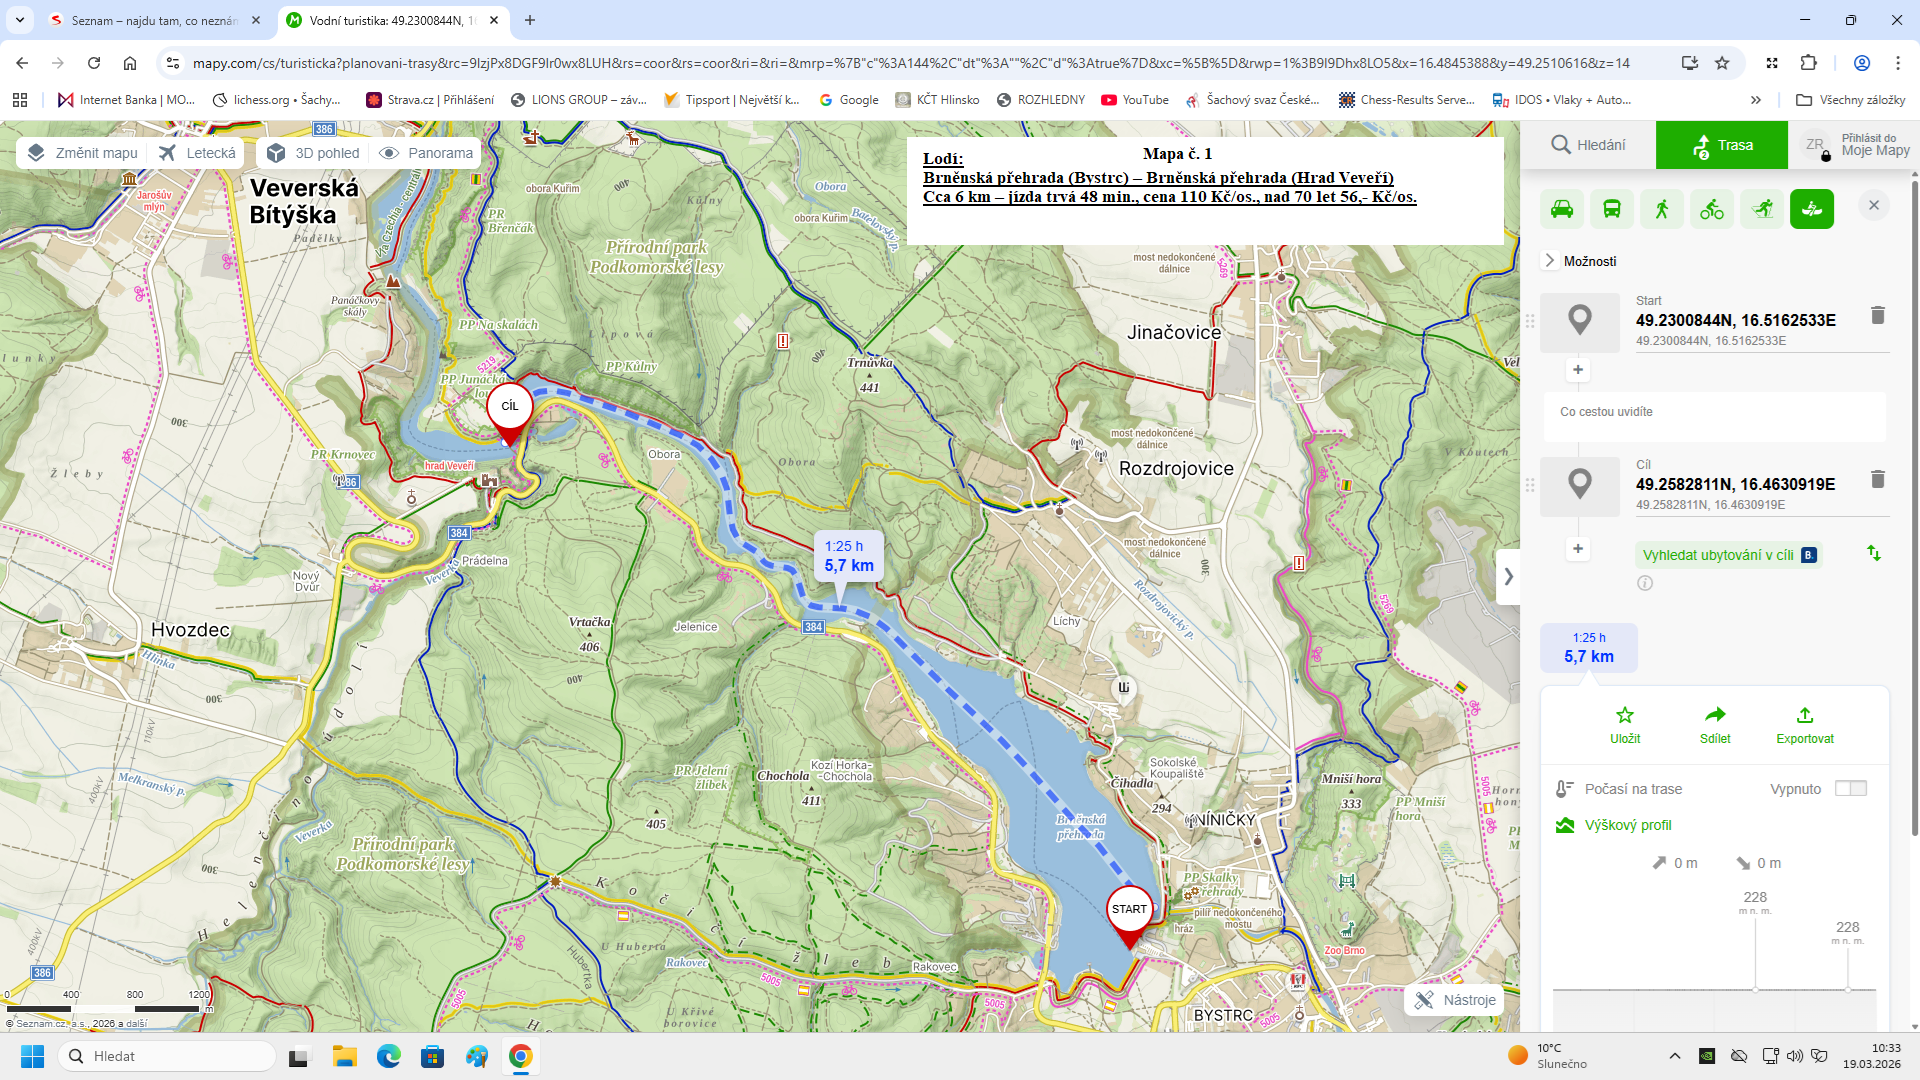Click the Cíl destination coordinates field
Viewport: 1920px width, 1080px height.
[1735, 485]
